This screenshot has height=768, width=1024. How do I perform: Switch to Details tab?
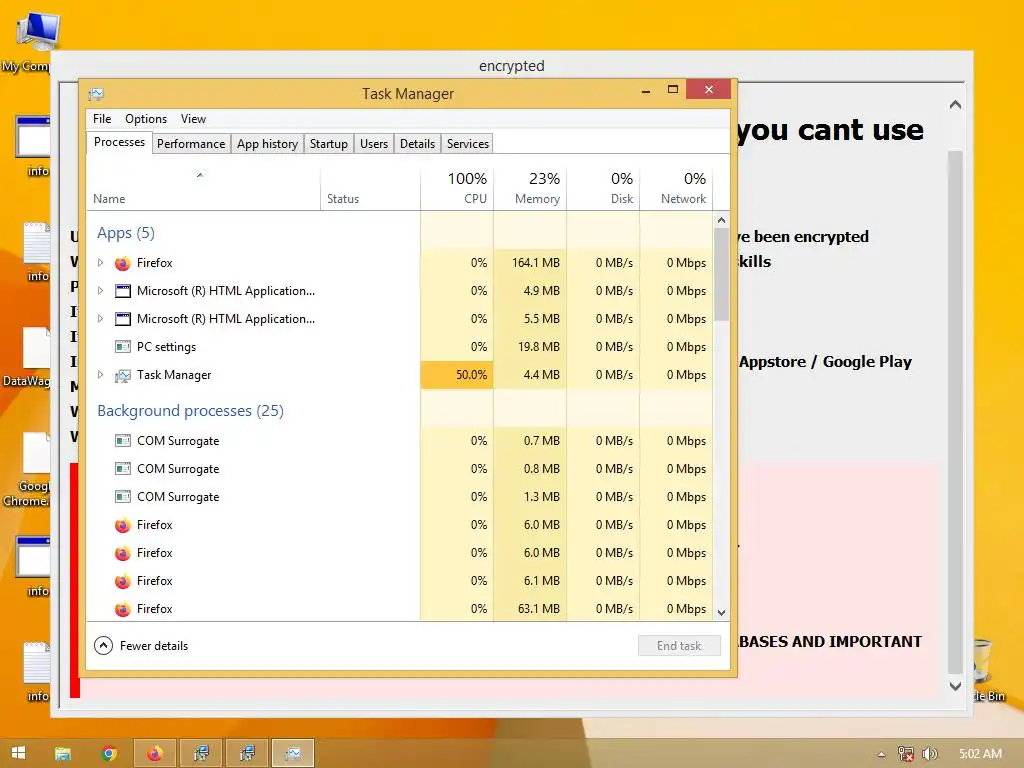417,144
